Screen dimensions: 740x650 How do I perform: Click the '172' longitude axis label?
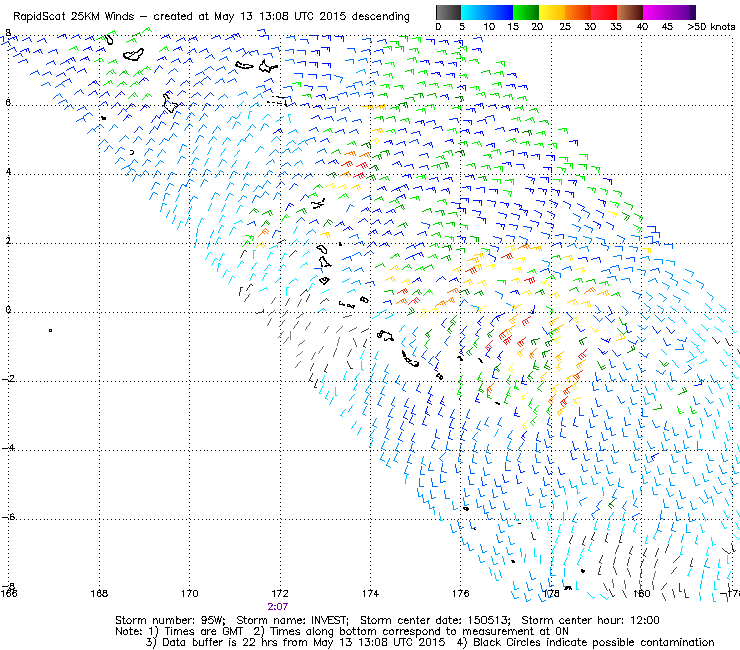coord(280,593)
